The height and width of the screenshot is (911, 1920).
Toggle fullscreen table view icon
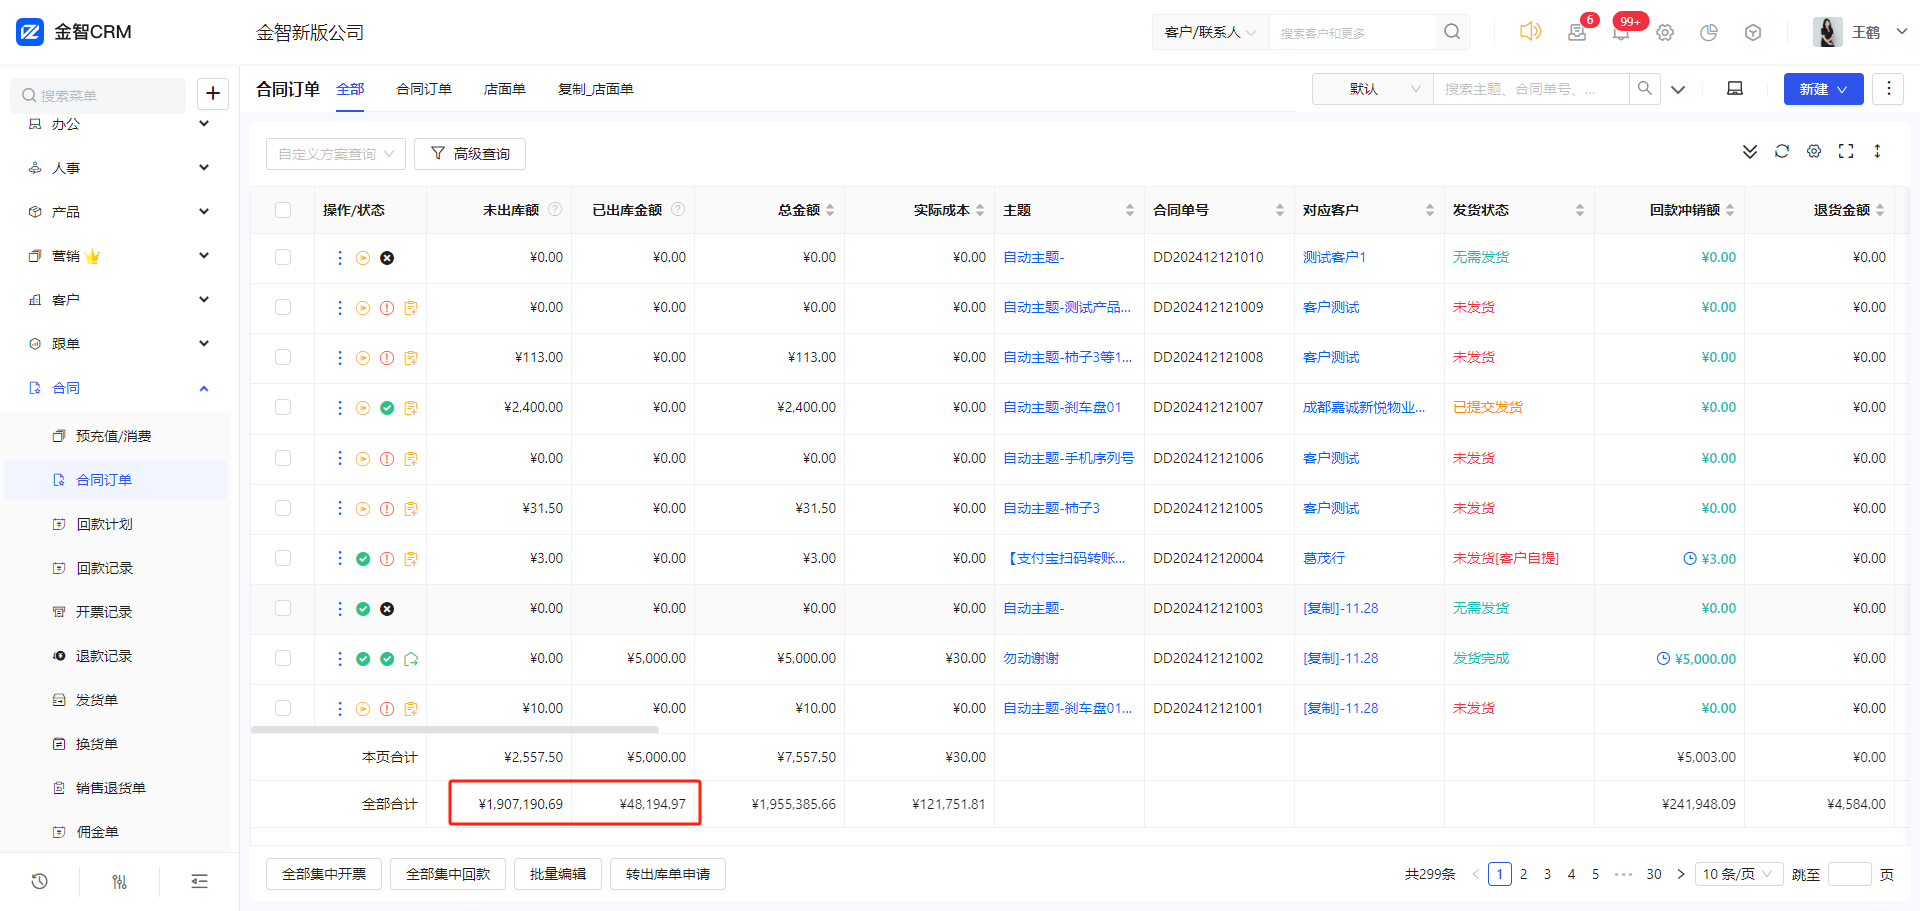pyautogui.click(x=1846, y=152)
